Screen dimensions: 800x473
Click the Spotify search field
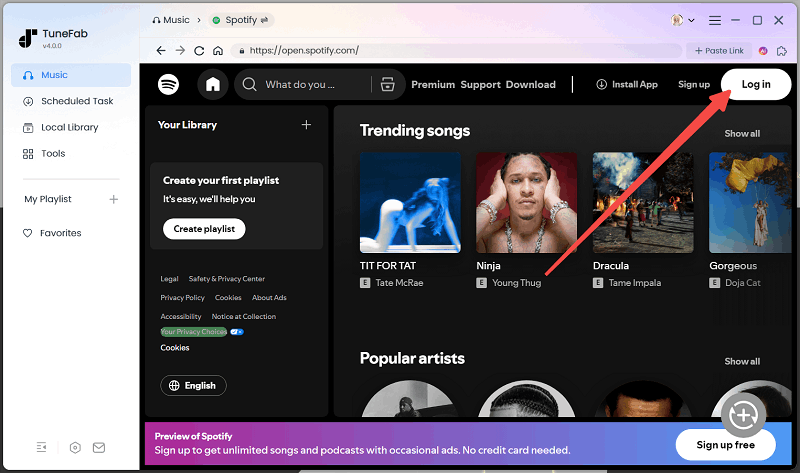click(304, 85)
